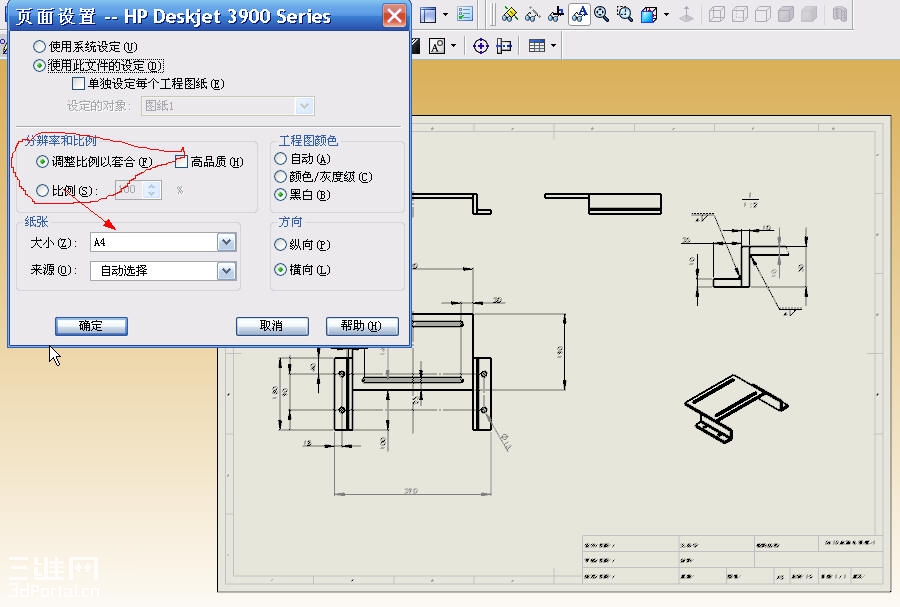The height and width of the screenshot is (607, 900).
Task: Select the 使用此文件的设定 radio button
Action: (39, 65)
